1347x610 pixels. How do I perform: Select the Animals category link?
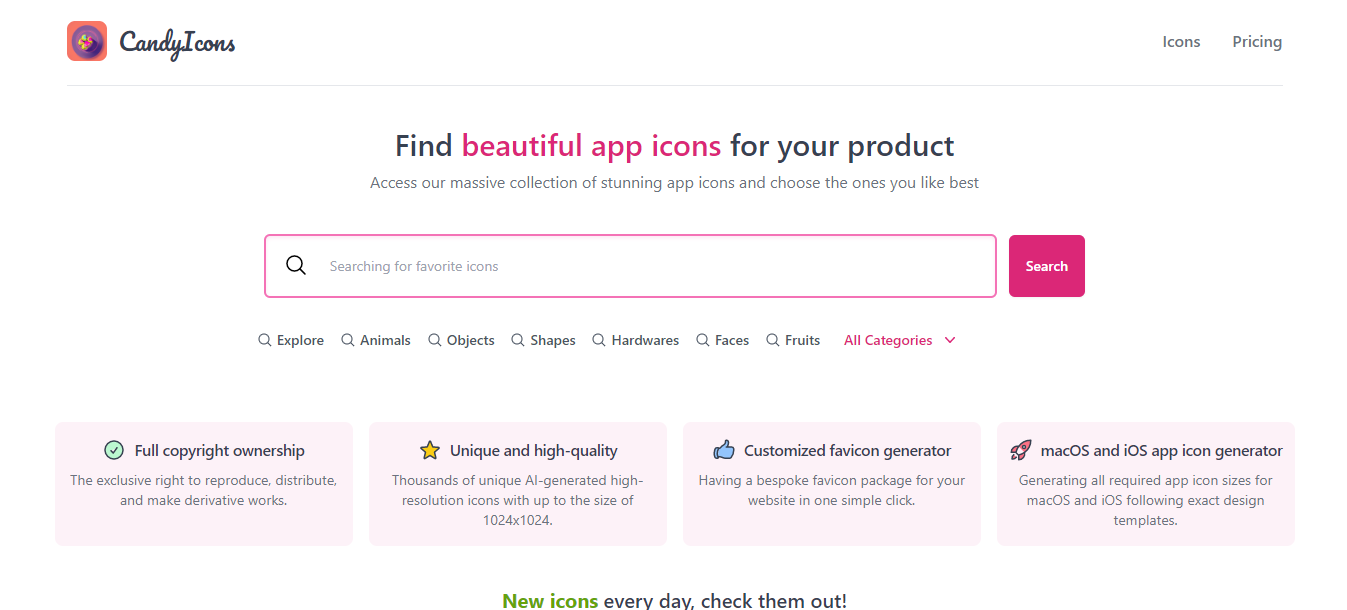(x=376, y=340)
